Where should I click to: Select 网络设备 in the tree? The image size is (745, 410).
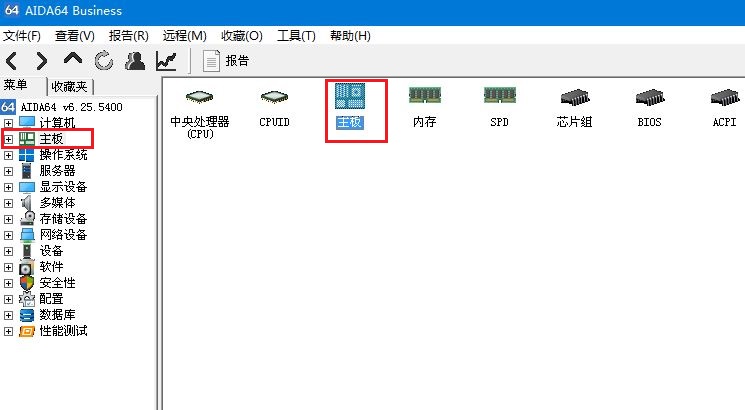pos(63,235)
